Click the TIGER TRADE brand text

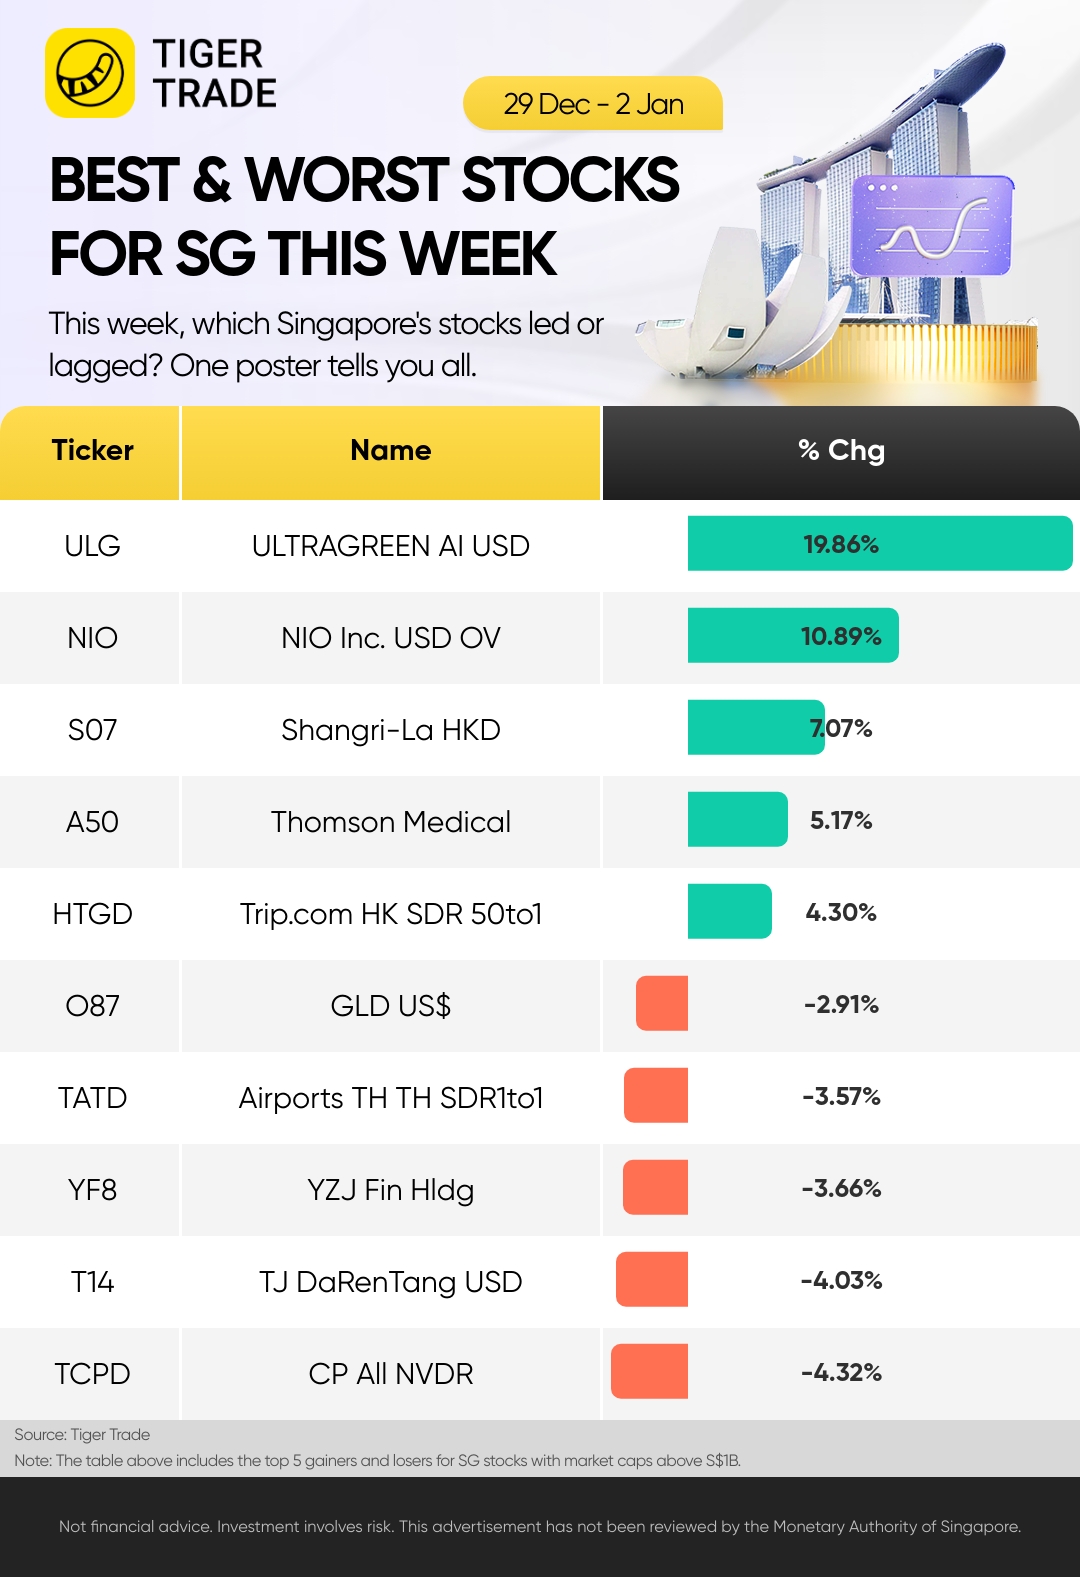point(214,73)
